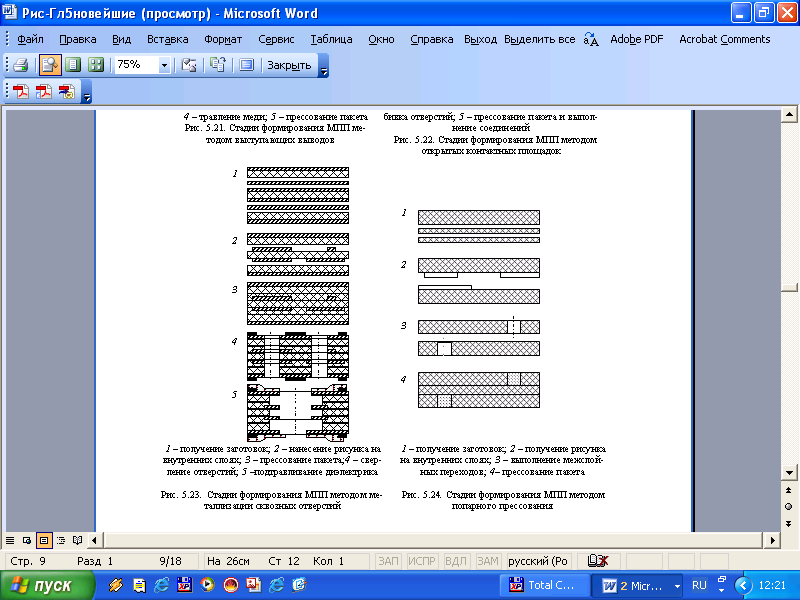
Task: Switch to Outline view icon
Action: point(61,540)
